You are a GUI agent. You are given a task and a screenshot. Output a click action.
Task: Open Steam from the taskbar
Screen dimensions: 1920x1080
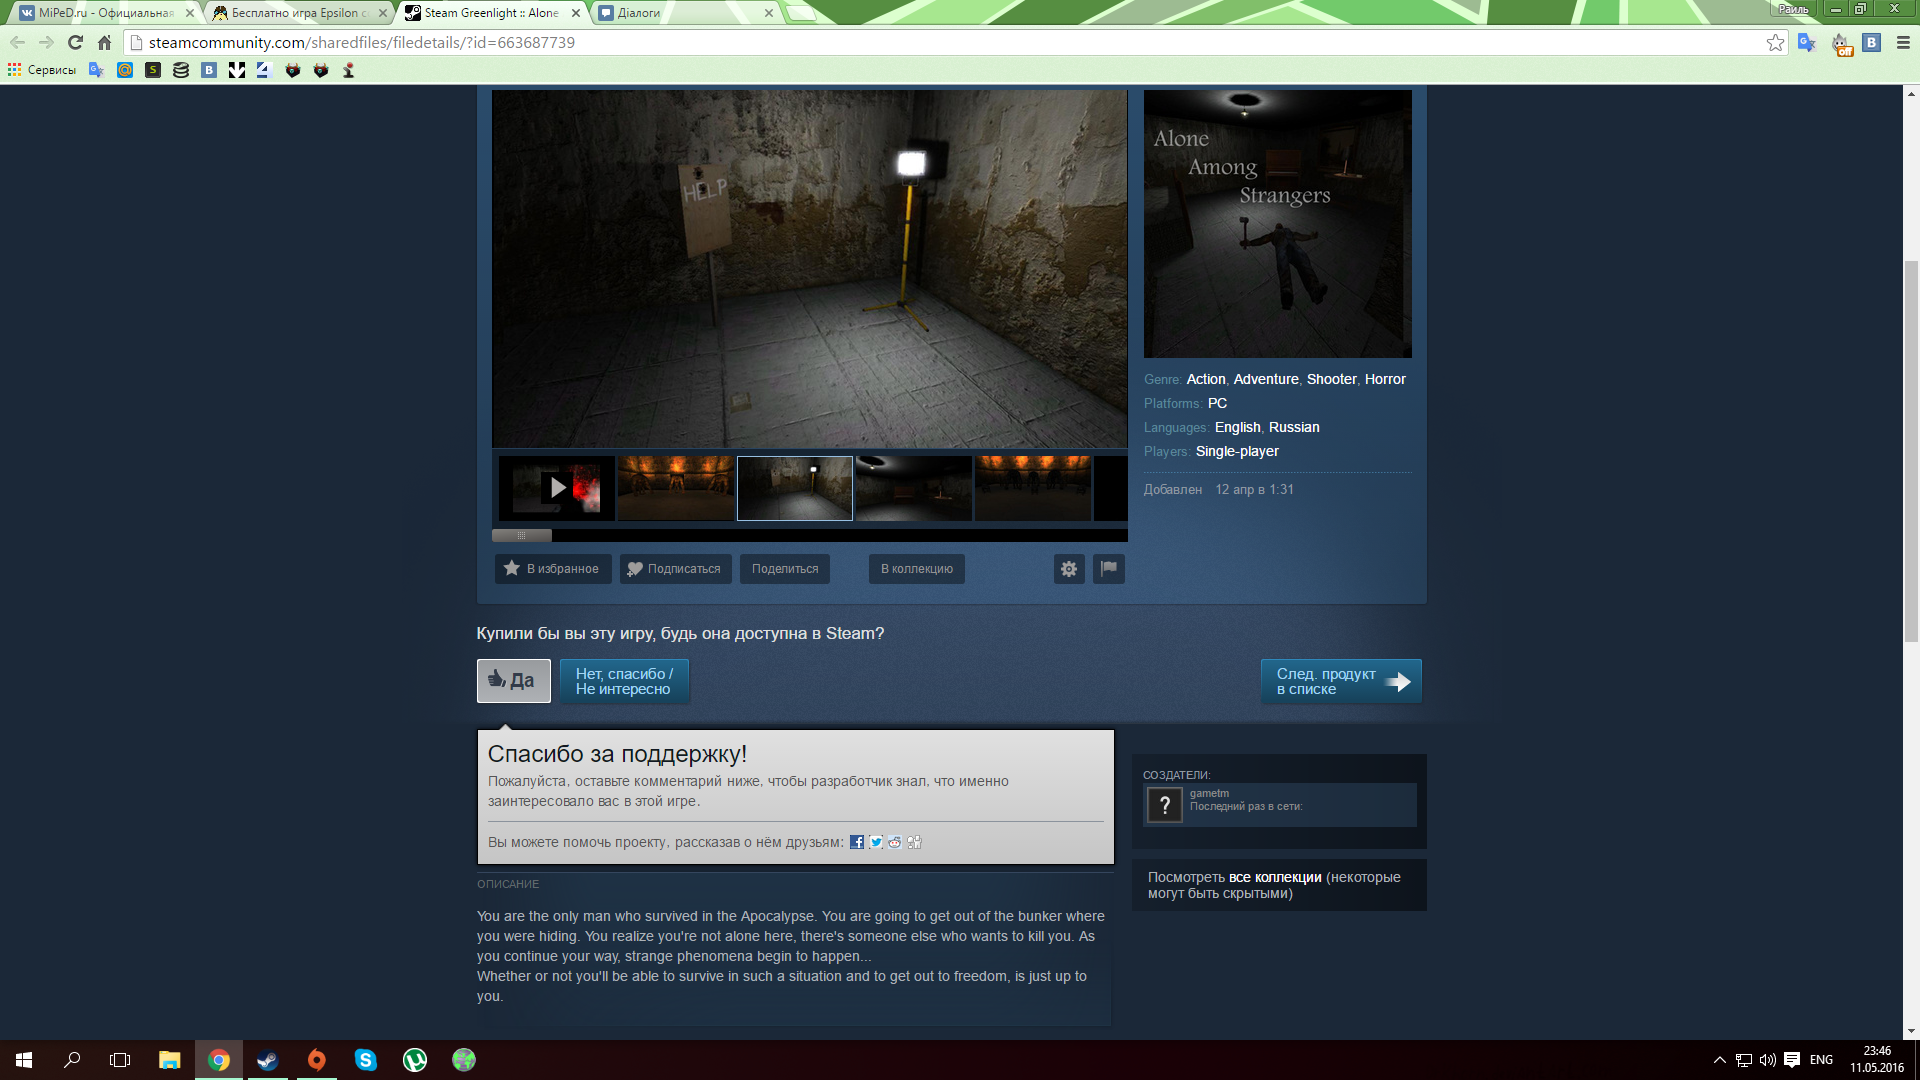(267, 1060)
